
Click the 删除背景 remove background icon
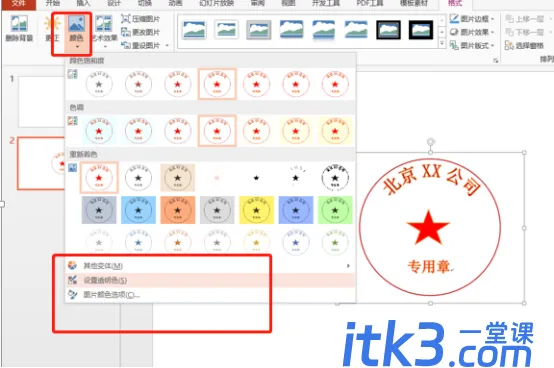tap(19, 23)
